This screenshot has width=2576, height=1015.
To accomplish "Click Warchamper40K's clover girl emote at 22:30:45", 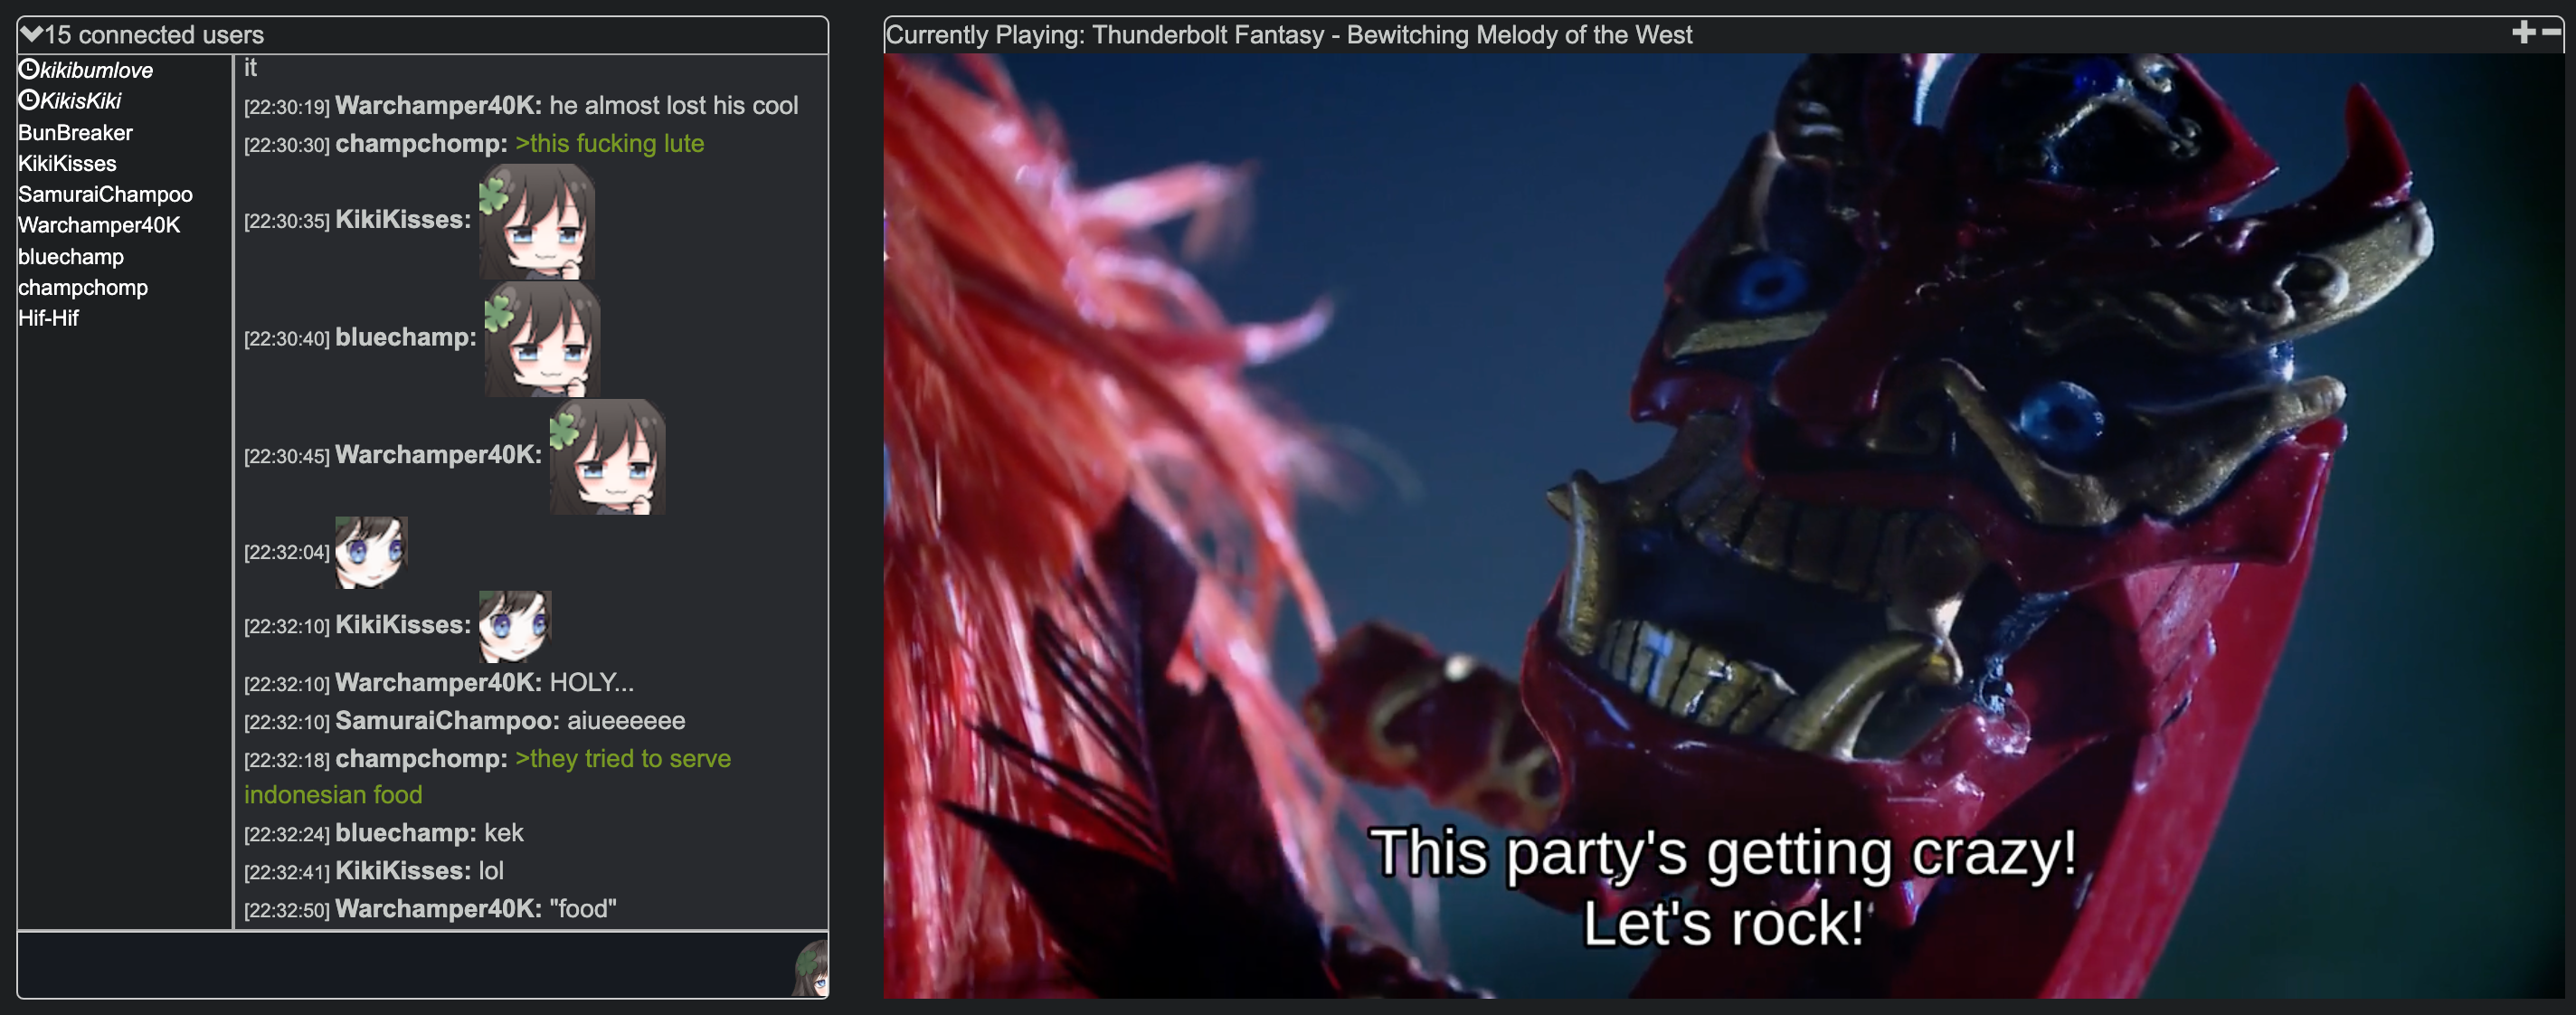I will point(607,457).
